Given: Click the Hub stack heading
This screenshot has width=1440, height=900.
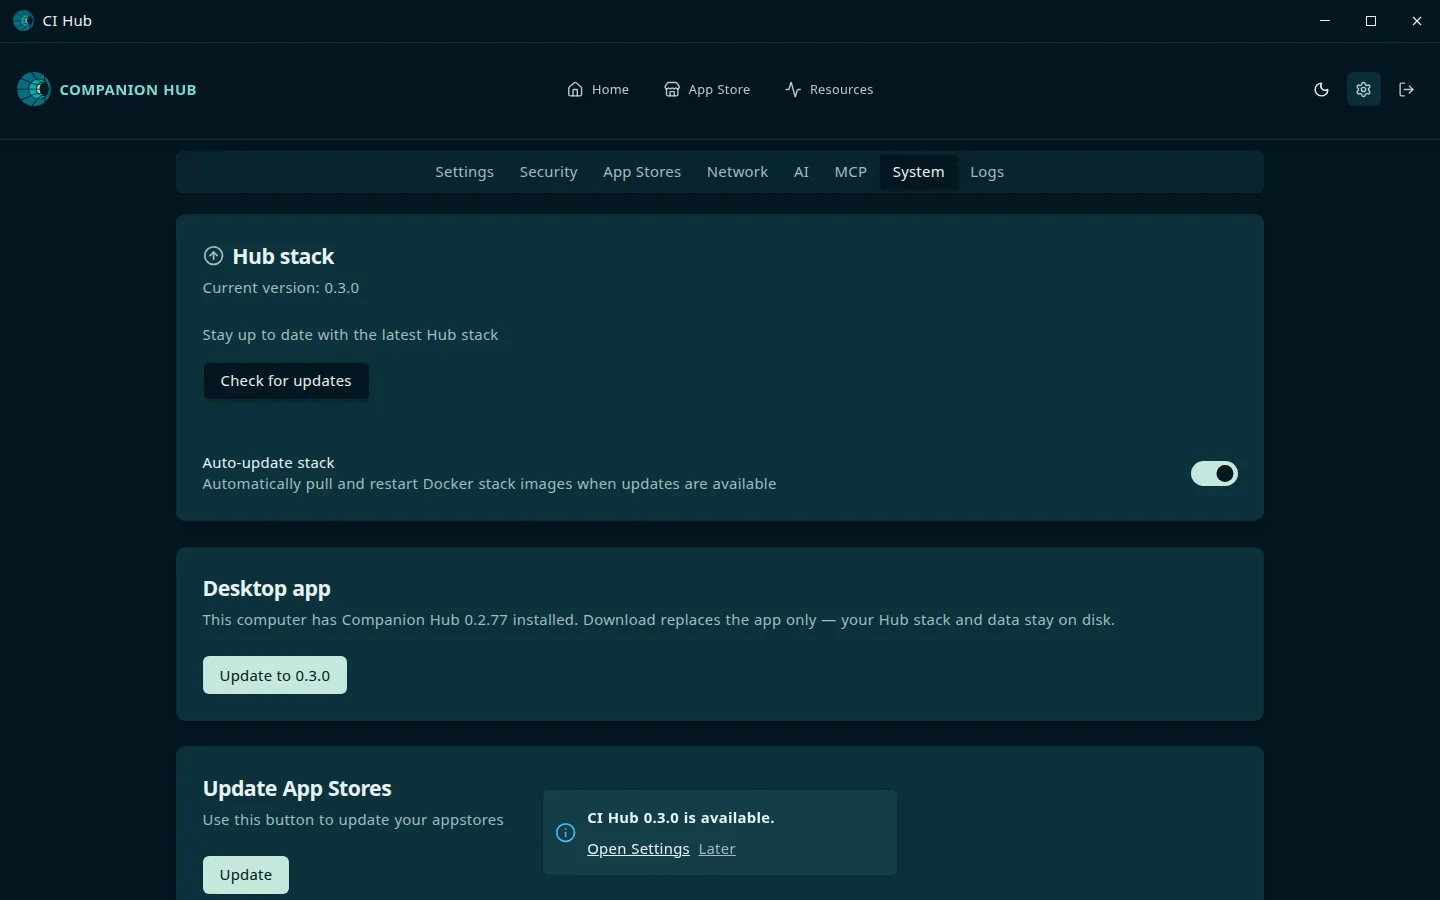Looking at the screenshot, I should tap(283, 257).
